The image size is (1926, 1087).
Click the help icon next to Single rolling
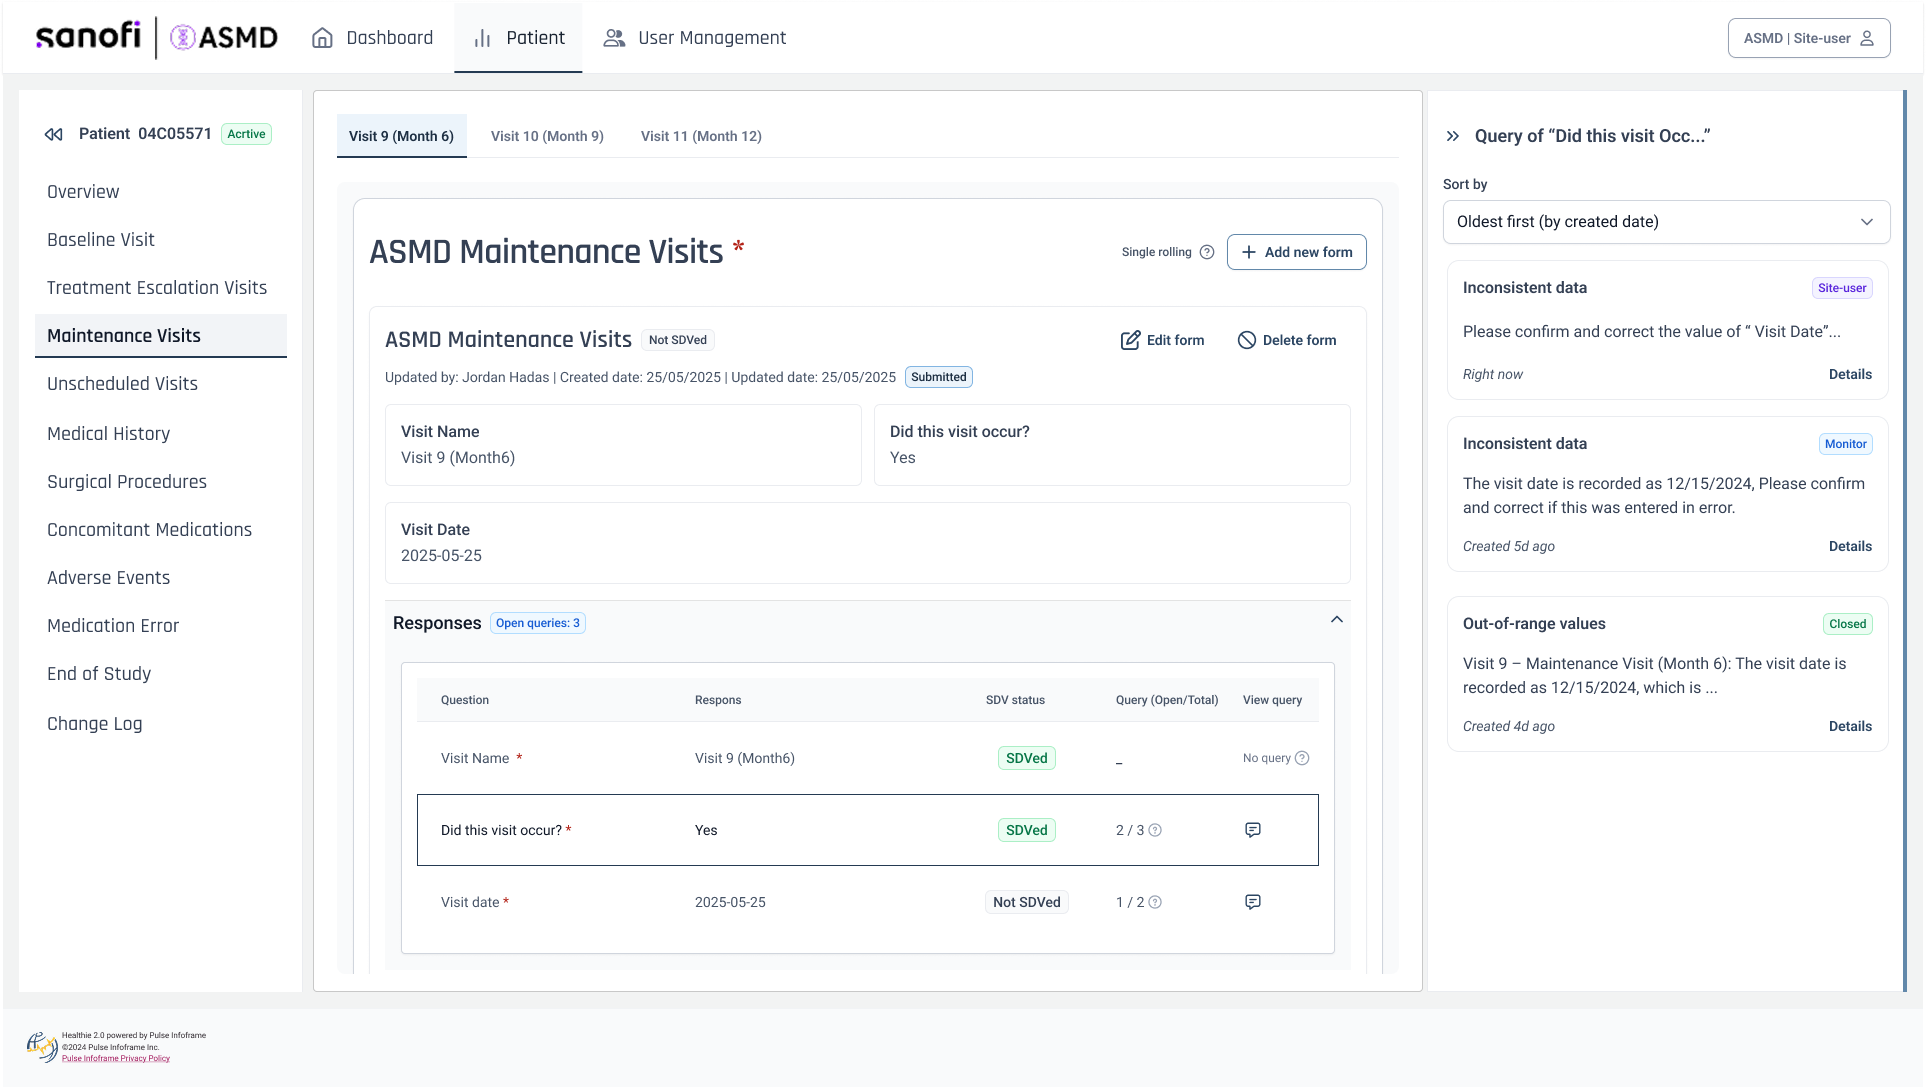pyautogui.click(x=1207, y=252)
